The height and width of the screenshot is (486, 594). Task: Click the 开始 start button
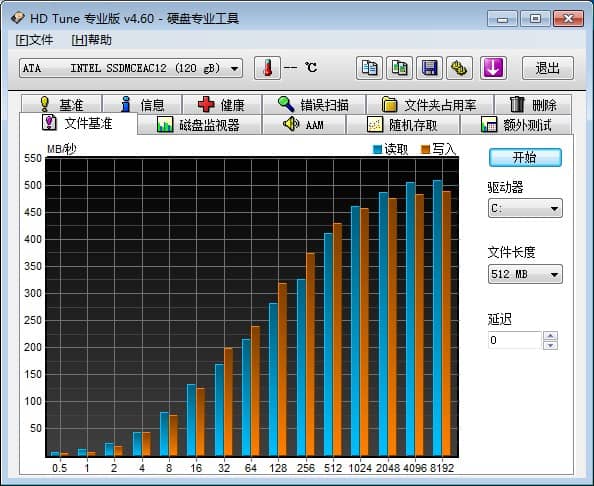tap(525, 157)
